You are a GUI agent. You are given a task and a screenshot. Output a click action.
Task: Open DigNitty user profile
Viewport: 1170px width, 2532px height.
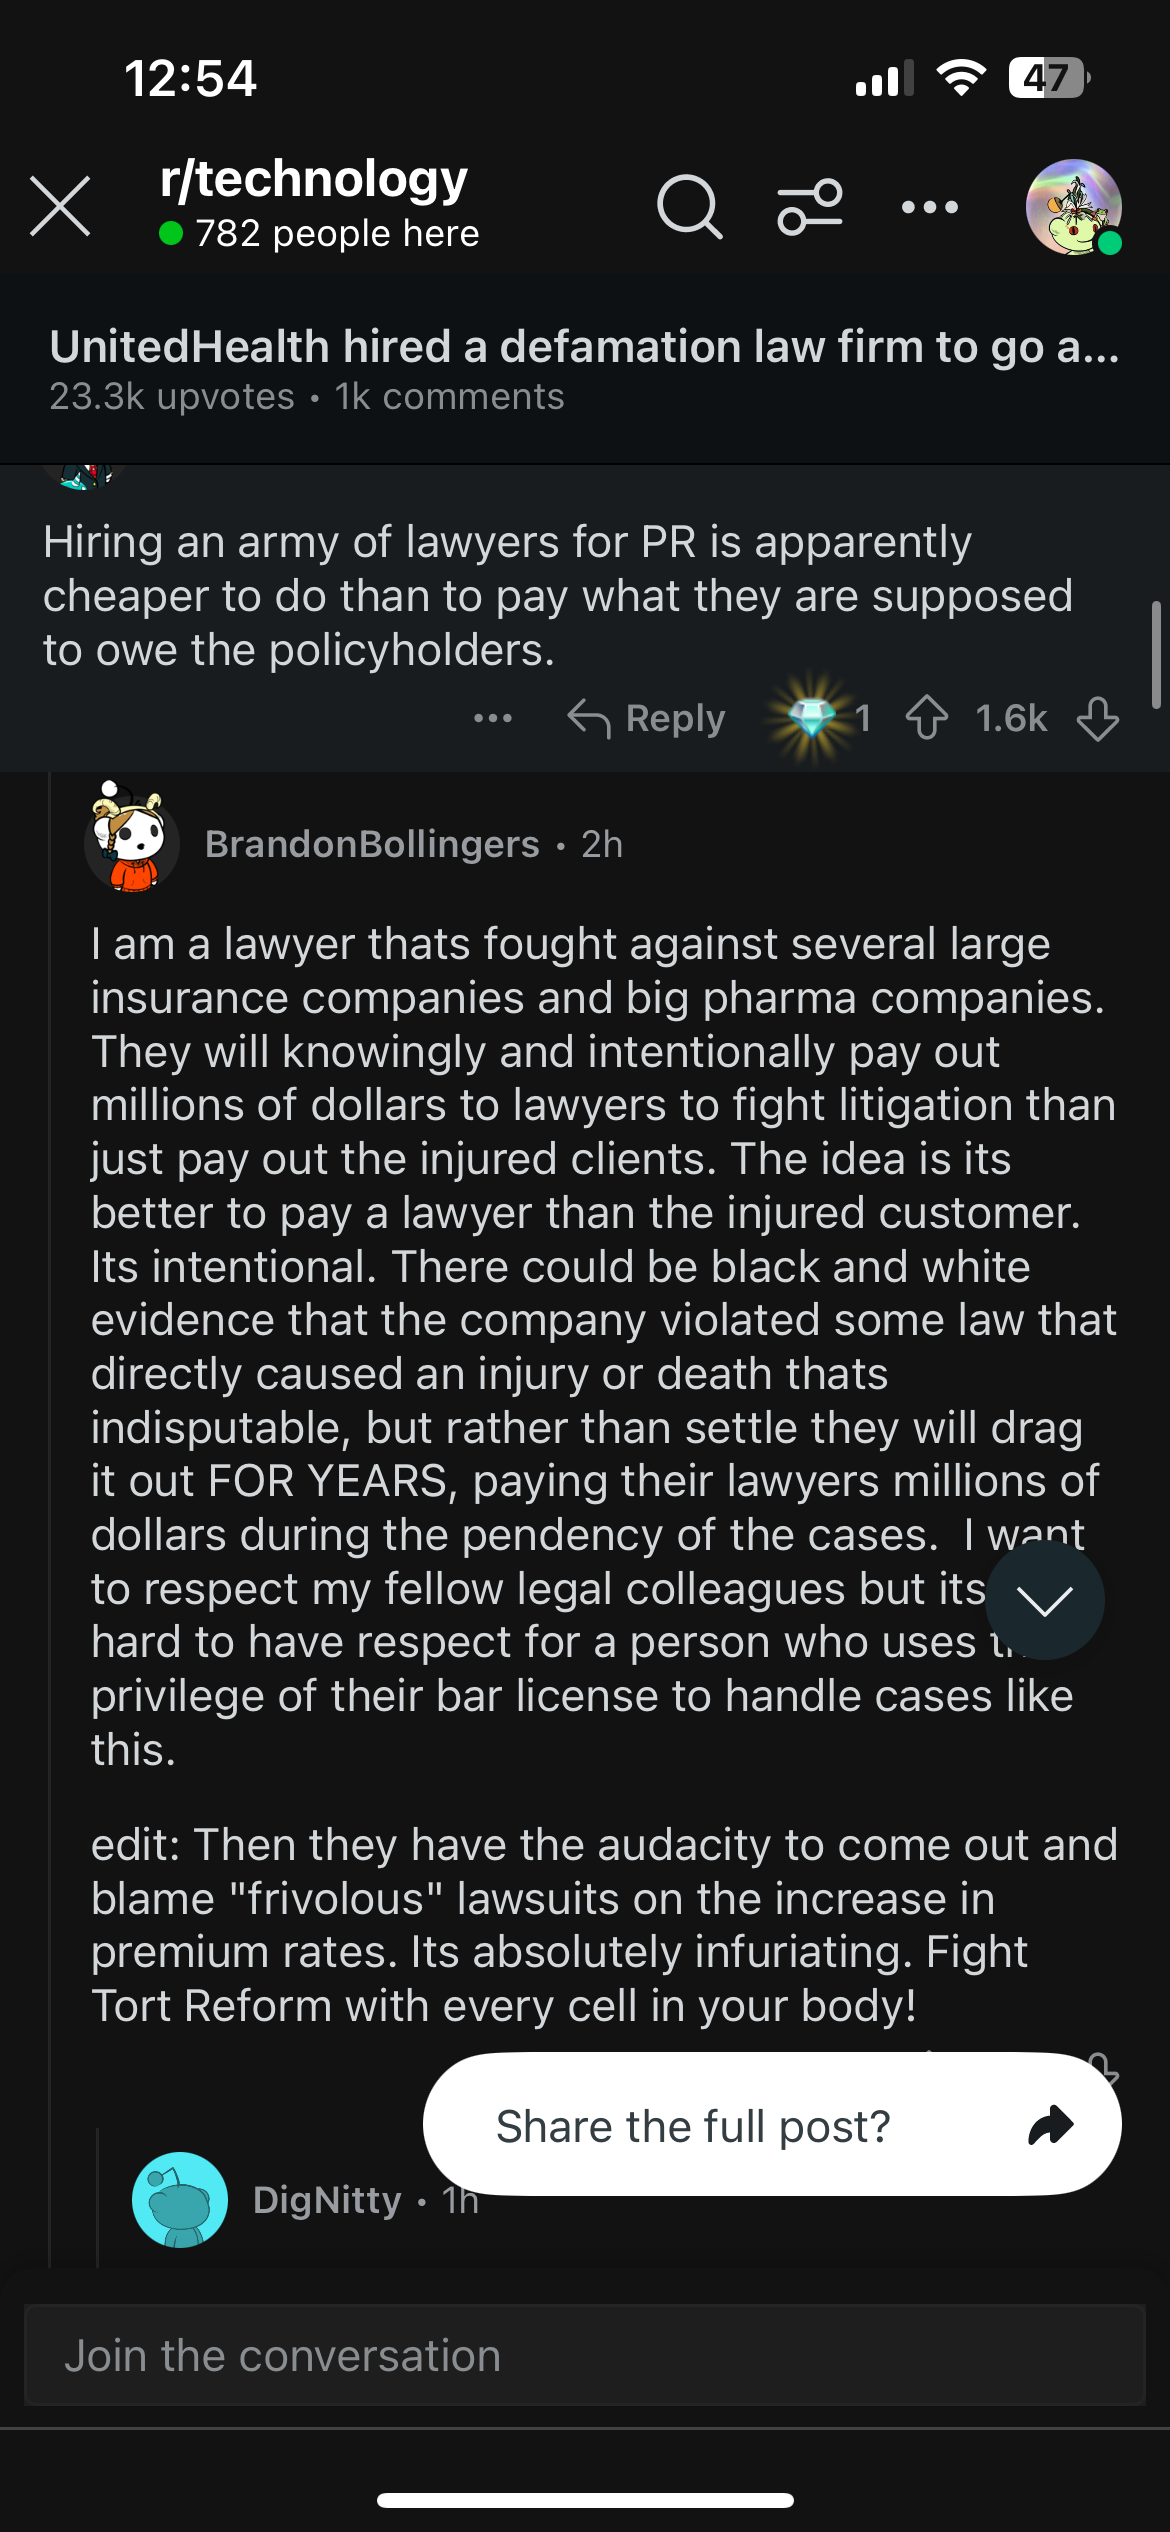pyautogui.click(x=327, y=2200)
